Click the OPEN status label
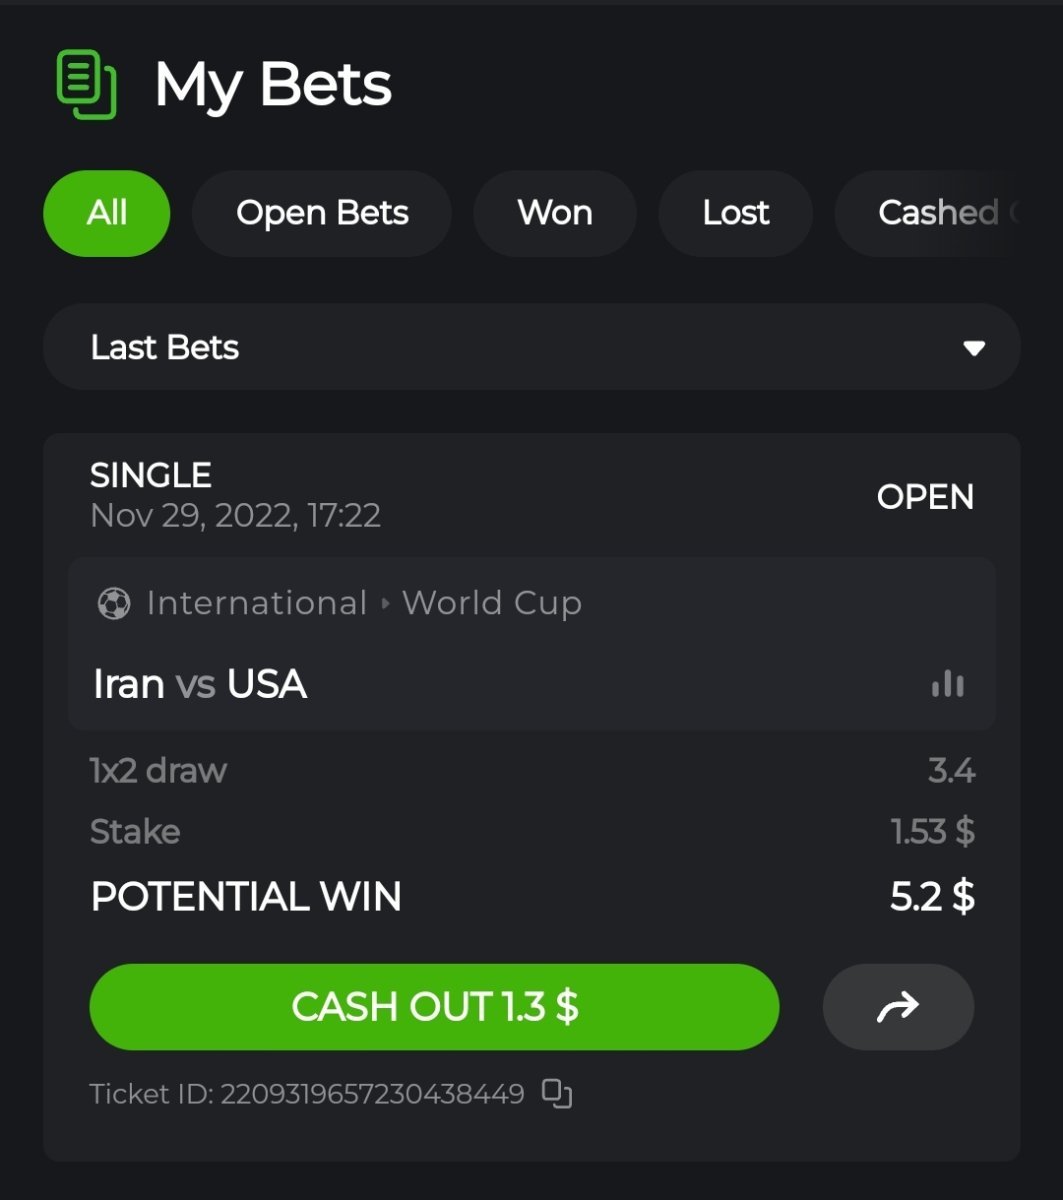The width and height of the screenshot is (1063, 1200). point(925,497)
